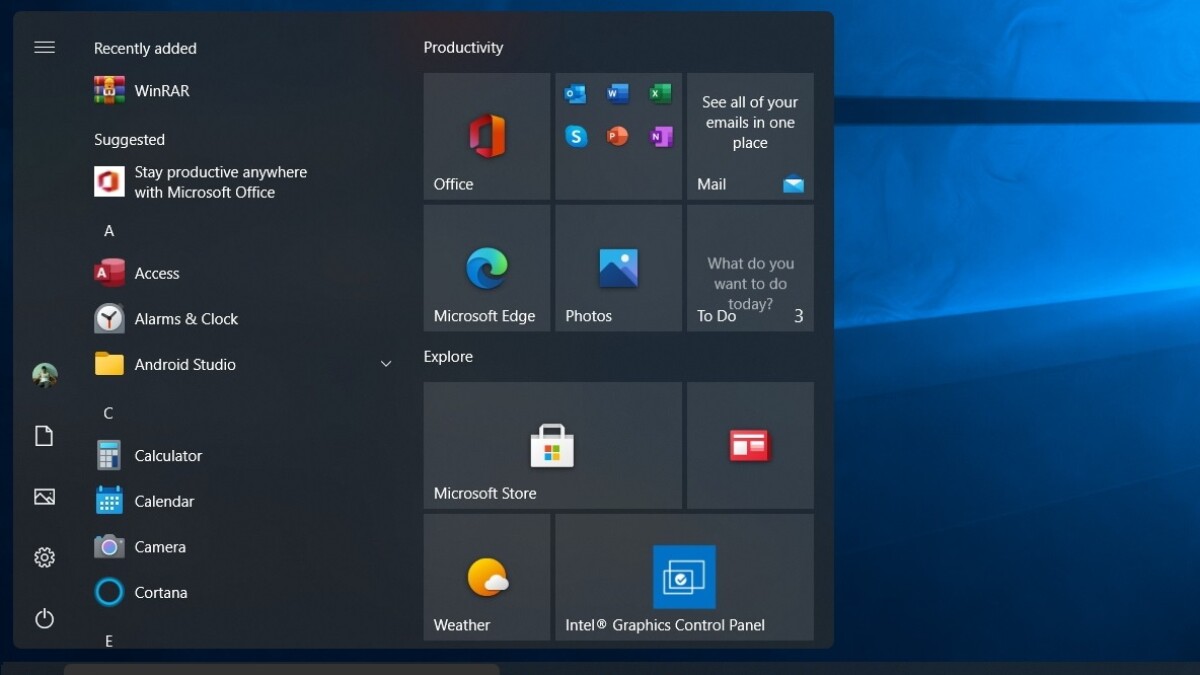Open the Microsoft Store tile
The height and width of the screenshot is (675, 1200).
551,445
